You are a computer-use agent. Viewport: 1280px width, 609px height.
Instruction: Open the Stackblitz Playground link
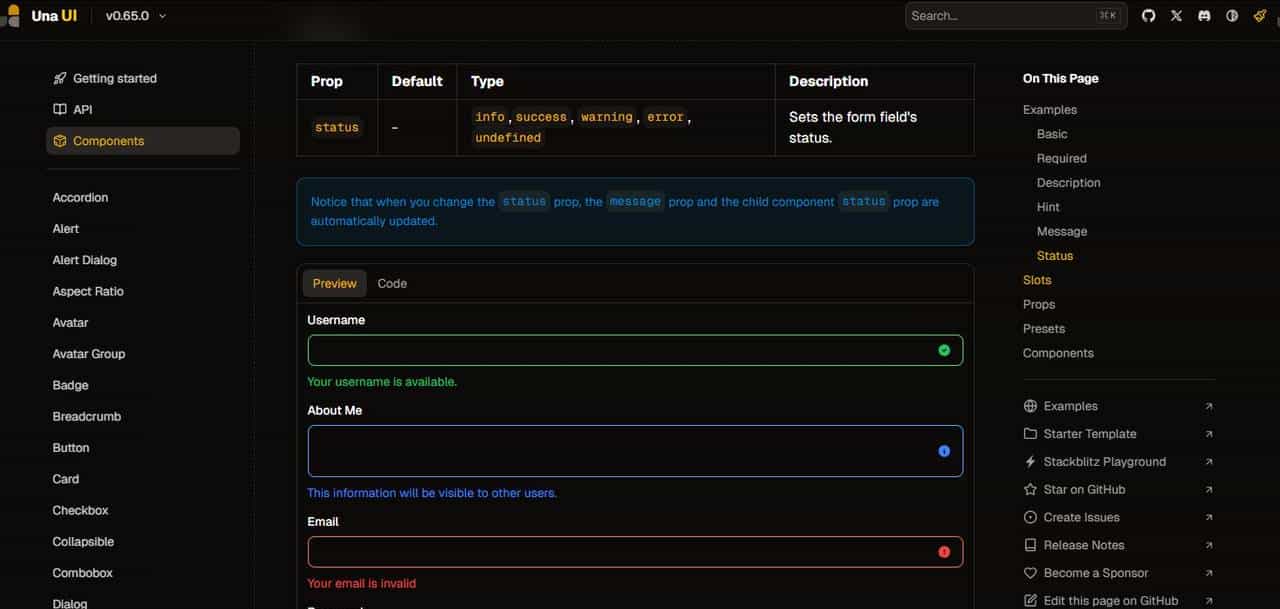[x=1104, y=462]
